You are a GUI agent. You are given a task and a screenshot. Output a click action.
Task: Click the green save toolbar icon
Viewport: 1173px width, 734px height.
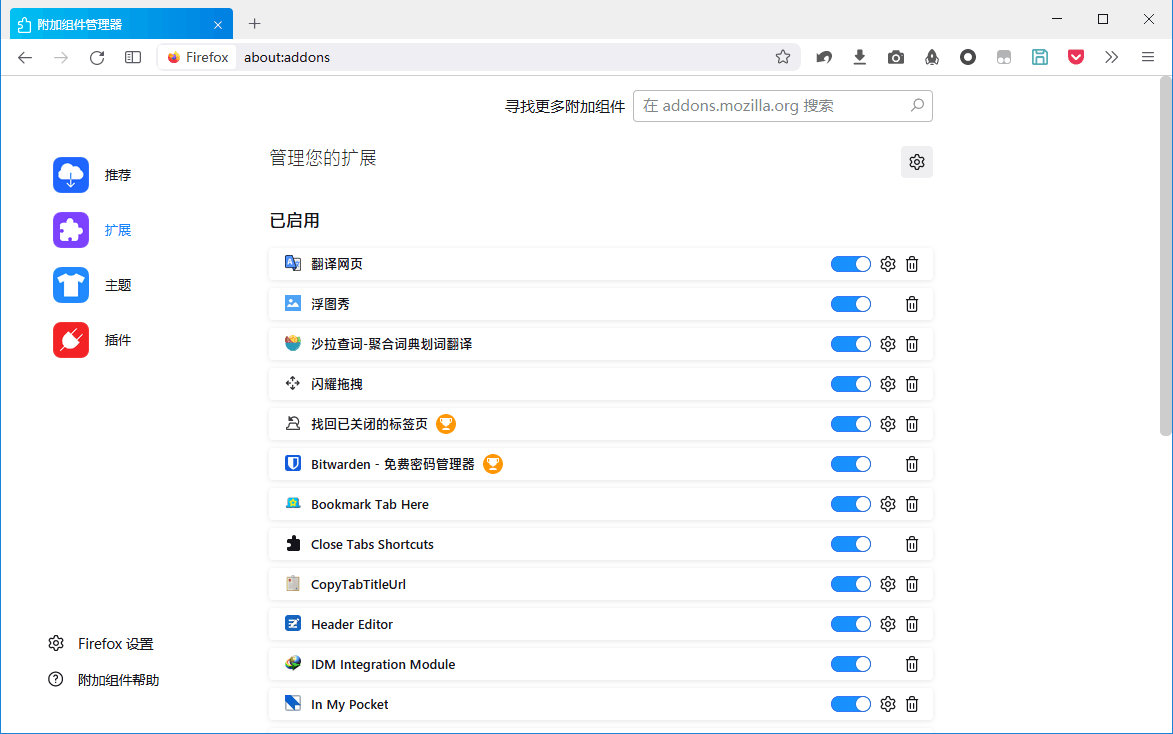pos(1040,57)
